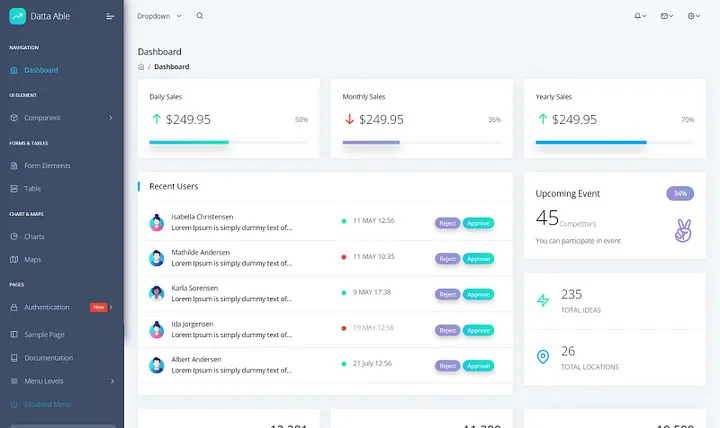Click the green up arrow in Daily Sales
720x428 pixels.
[x=156, y=119]
